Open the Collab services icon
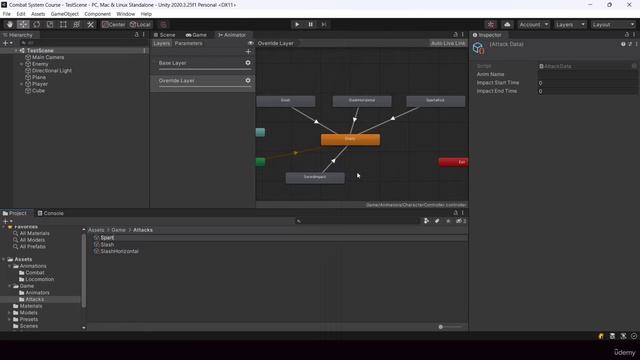 point(491,24)
